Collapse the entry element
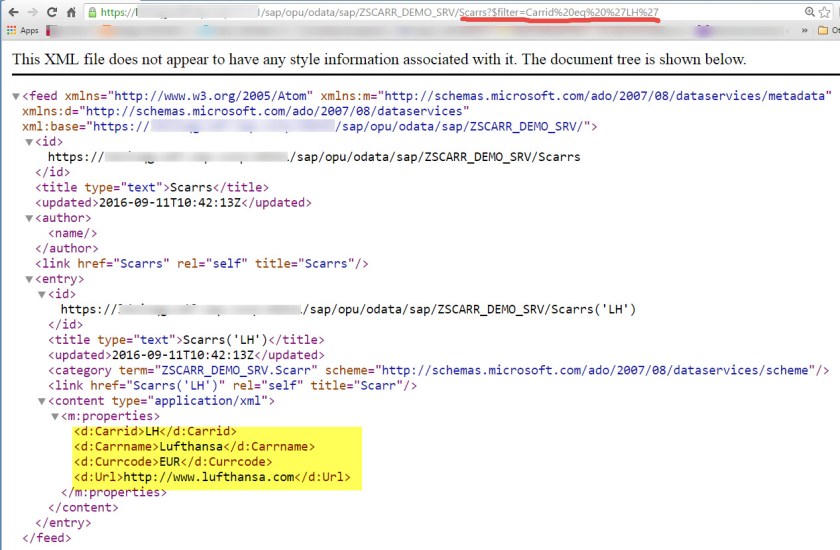The image size is (840, 550). coord(29,280)
